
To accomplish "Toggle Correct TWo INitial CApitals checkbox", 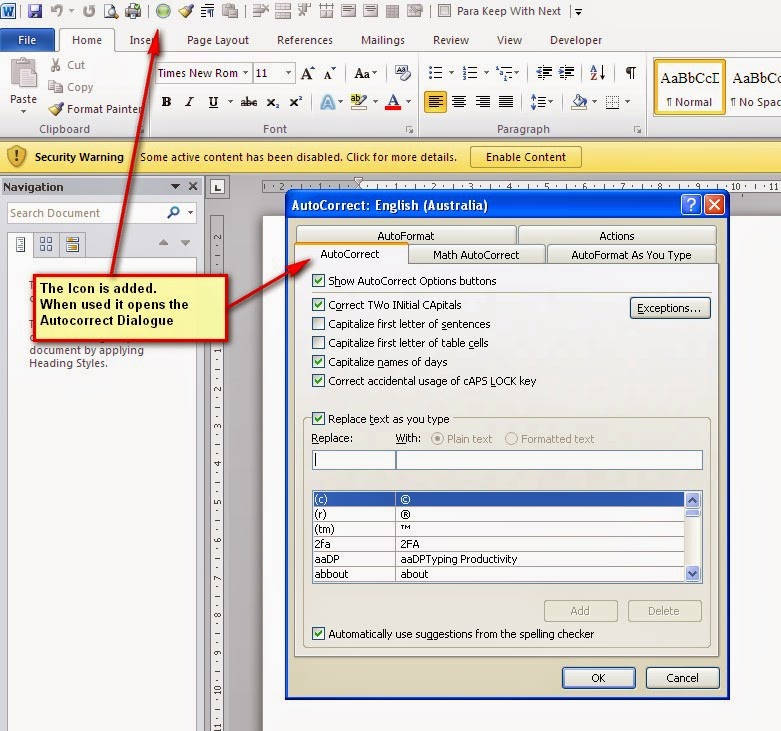I will (318, 304).
